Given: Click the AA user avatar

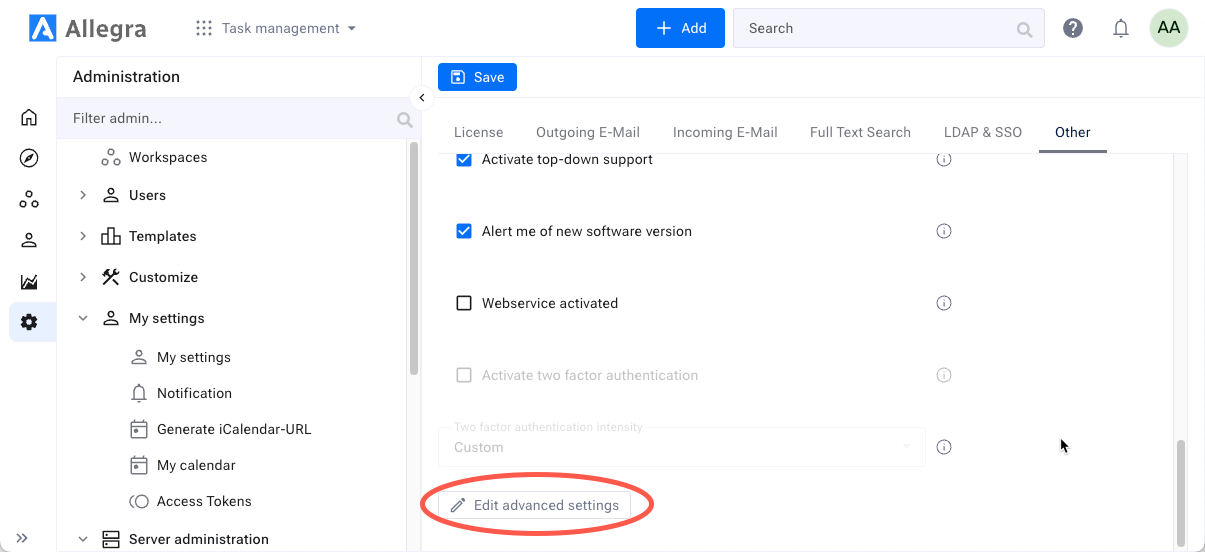Looking at the screenshot, I should [x=1168, y=28].
